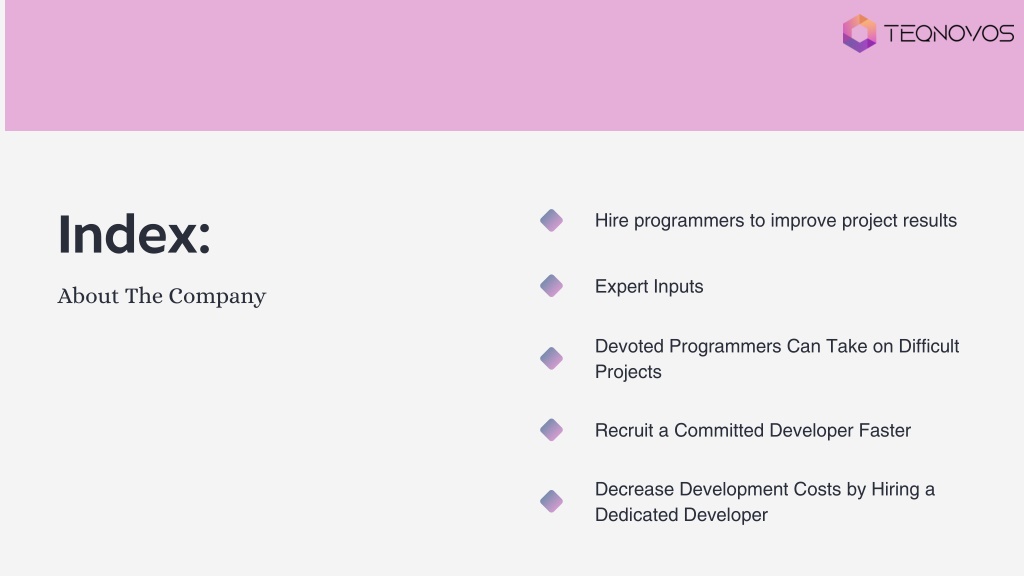Click the 'Dedicated Developer' wrapped line

[681, 515]
